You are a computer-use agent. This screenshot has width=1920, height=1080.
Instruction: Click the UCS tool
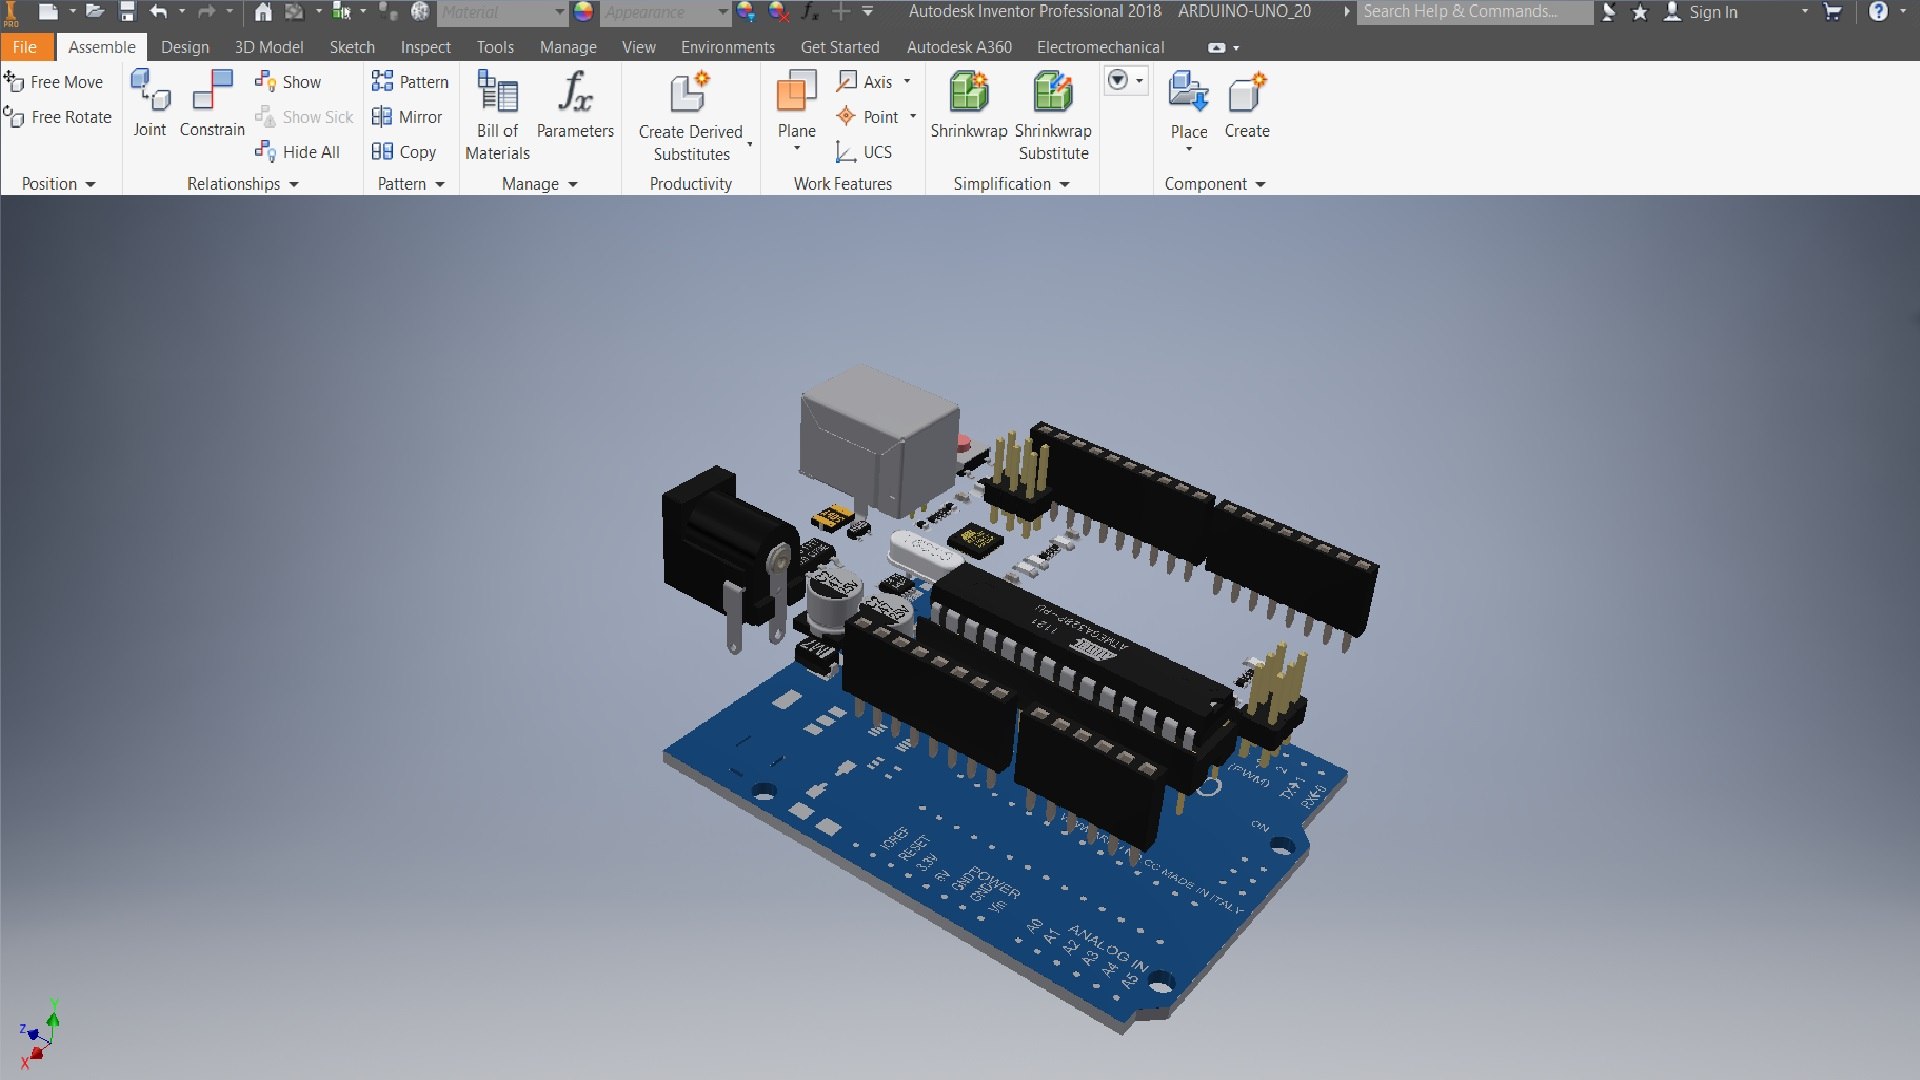864,152
